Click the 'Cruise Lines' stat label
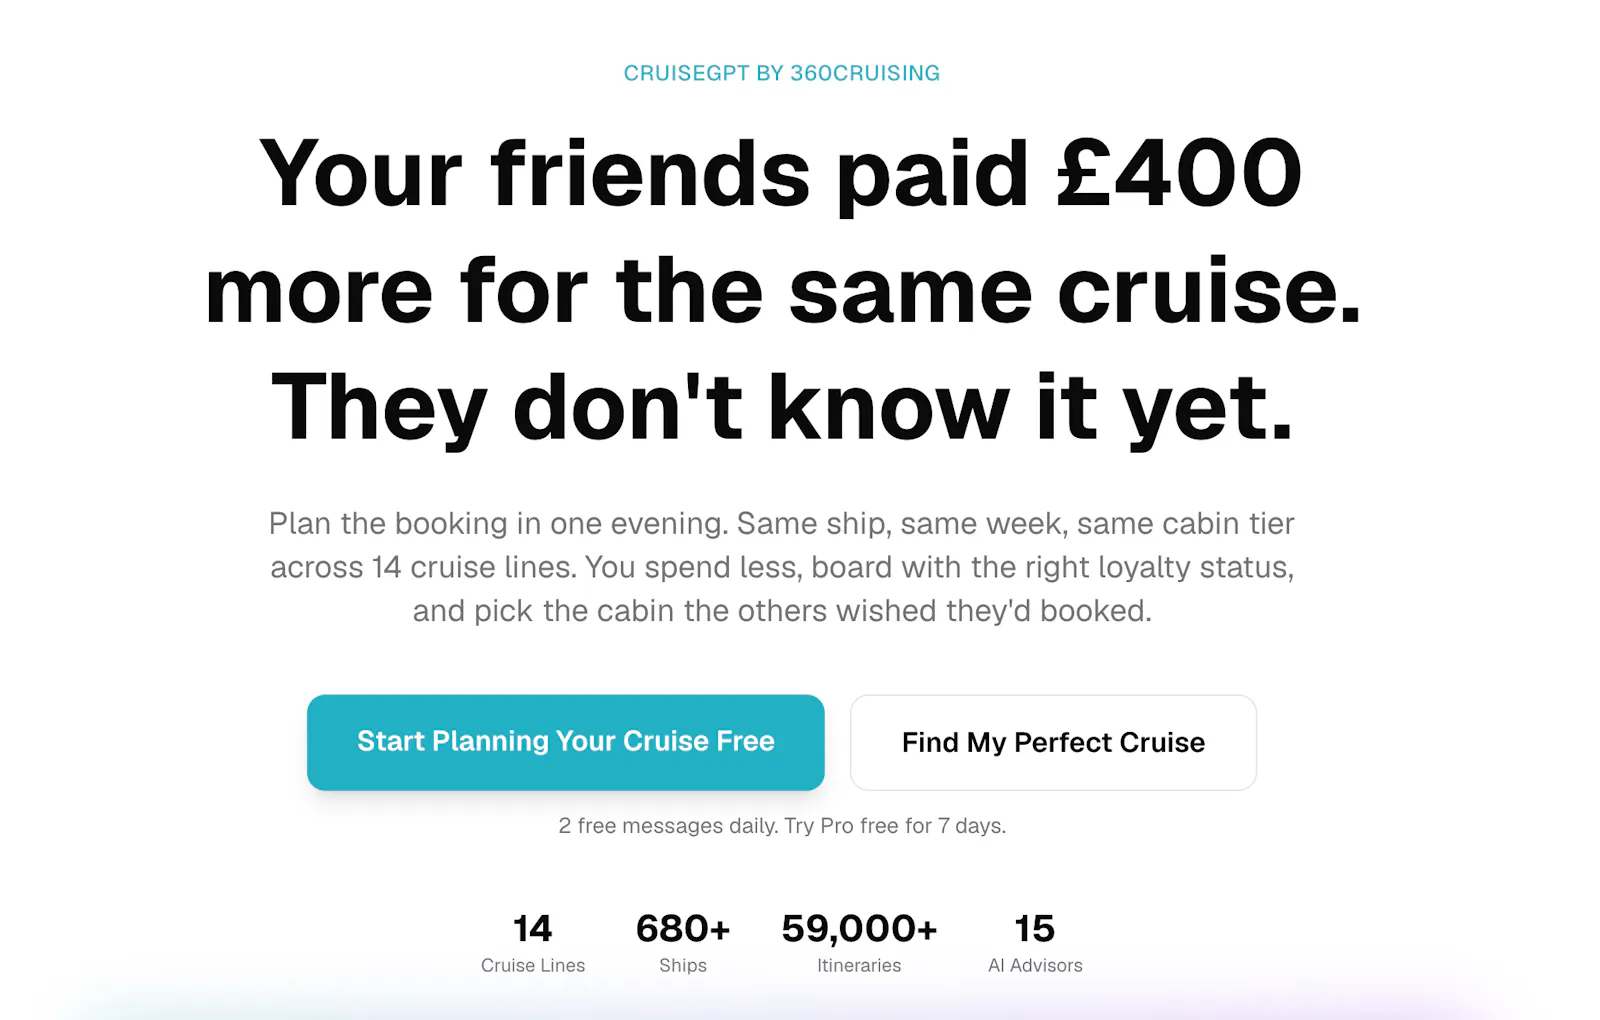1600x1020 pixels. tap(533, 965)
